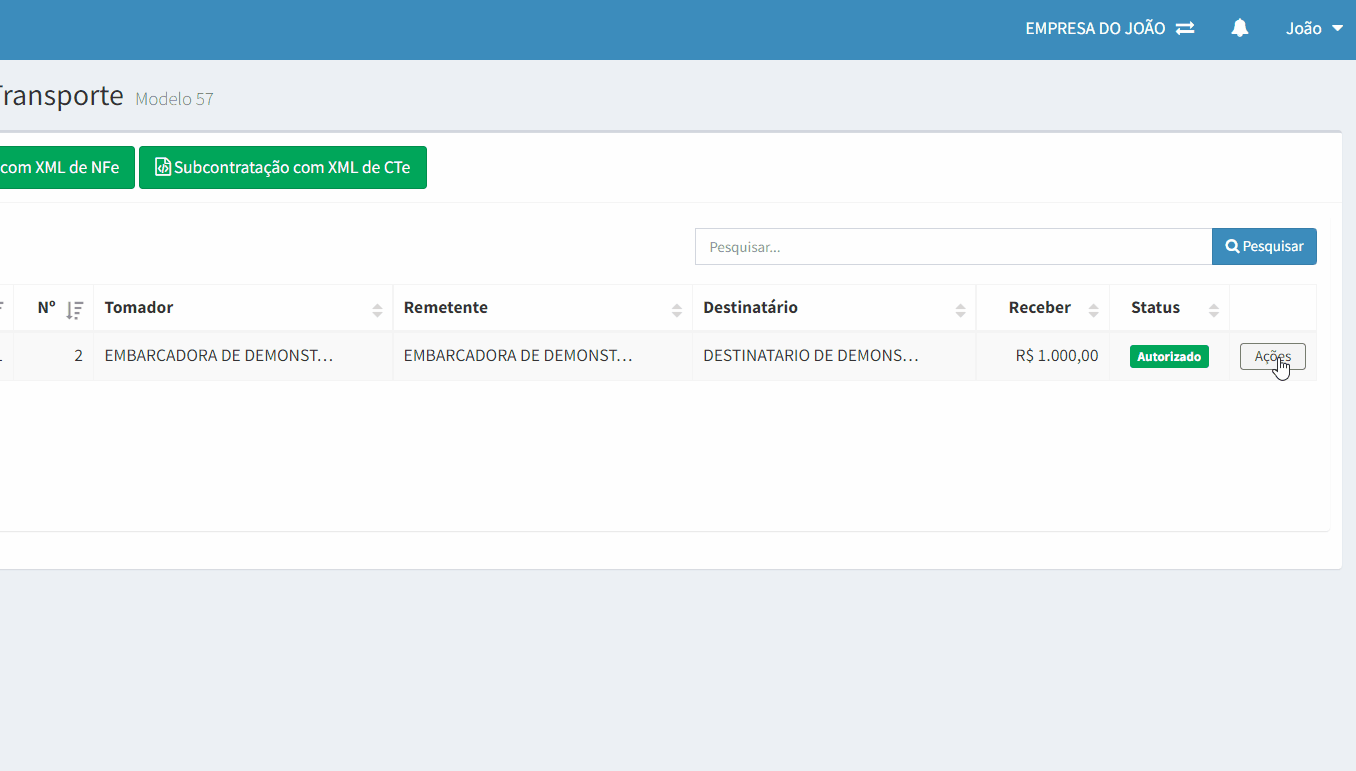Click the 'com XML de NFe' button
The image size is (1356, 771).
pyautogui.click(x=66, y=168)
